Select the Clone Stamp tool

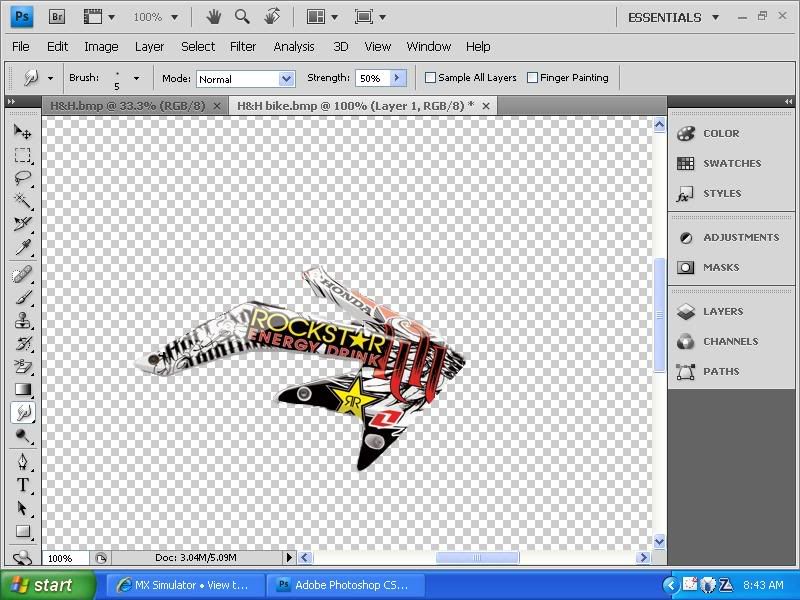tap(22, 320)
